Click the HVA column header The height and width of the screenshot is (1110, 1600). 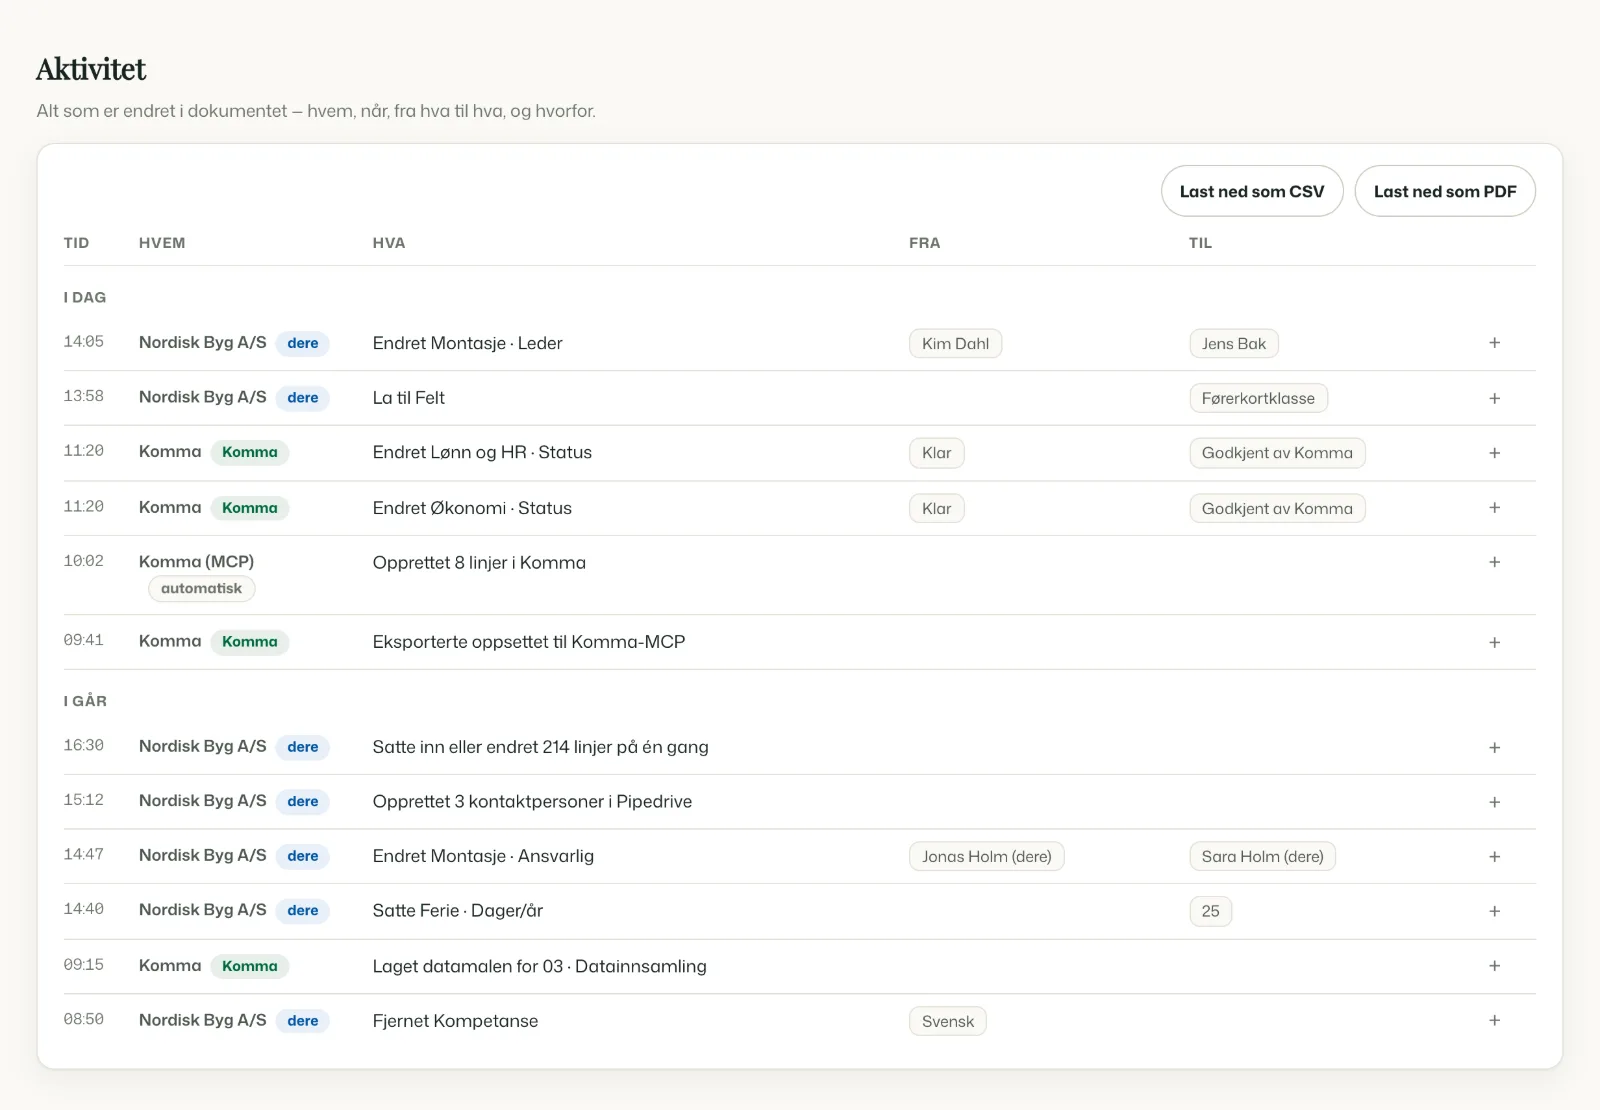click(389, 243)
